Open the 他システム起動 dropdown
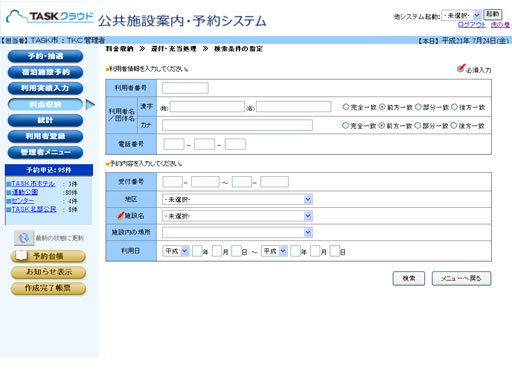Screen dimensions: 512x384 pos(461,15)
